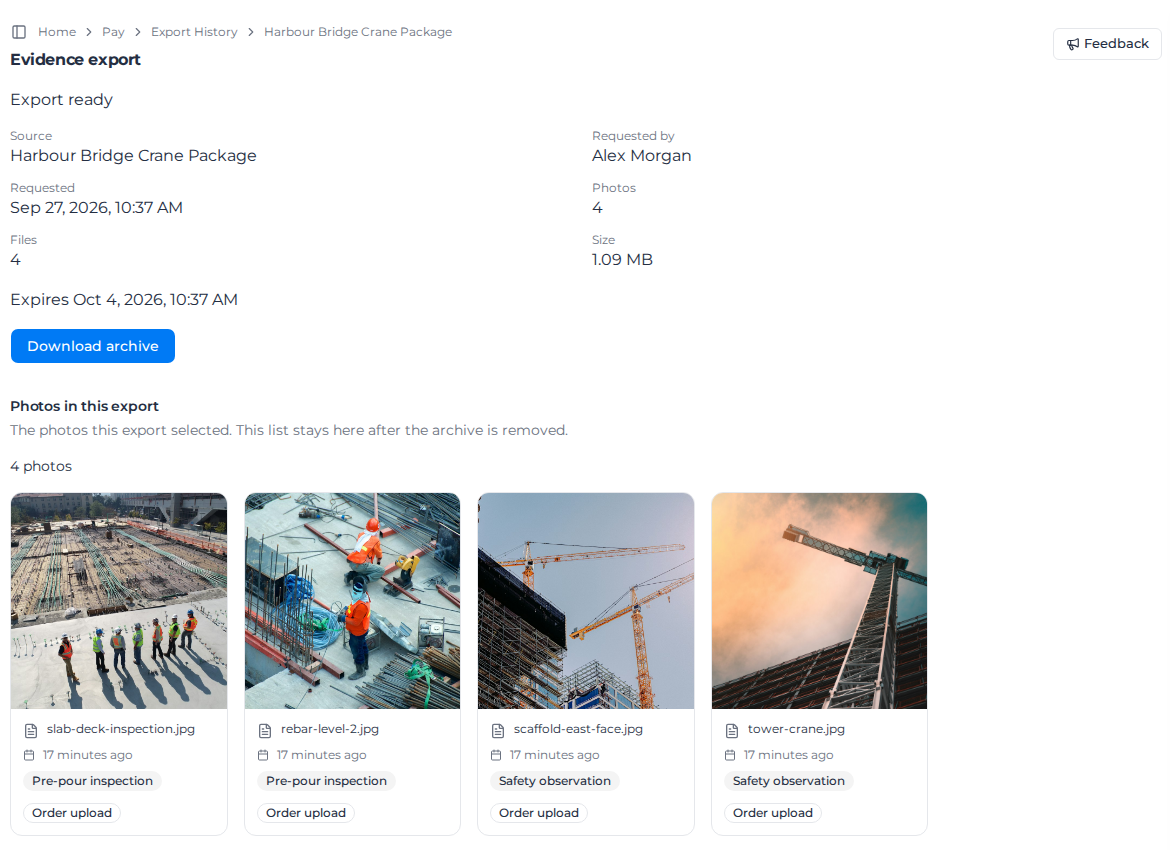The image size is (1170, 850).
Task: Go to Pay breadcrumb
Action: 113,32
